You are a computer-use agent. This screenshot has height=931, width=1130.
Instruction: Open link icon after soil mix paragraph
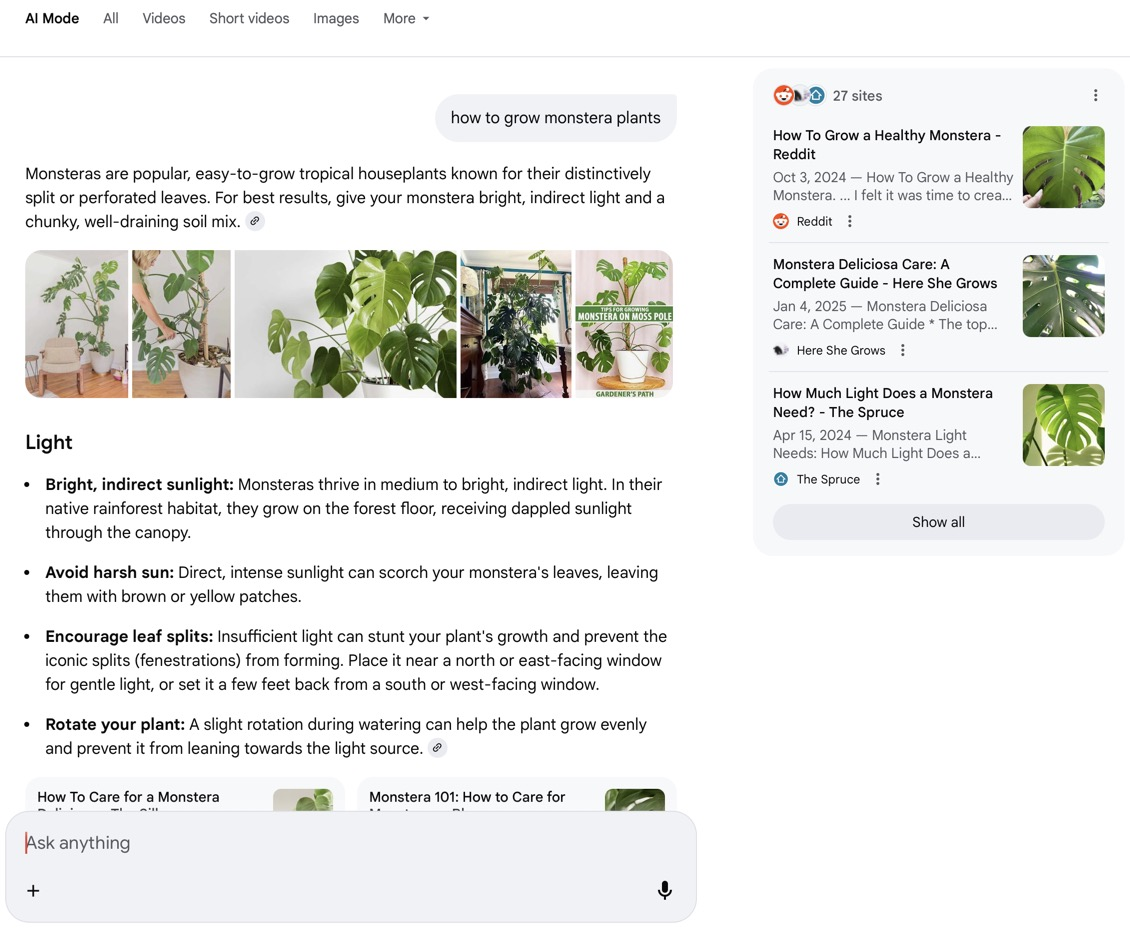(256, 222)
